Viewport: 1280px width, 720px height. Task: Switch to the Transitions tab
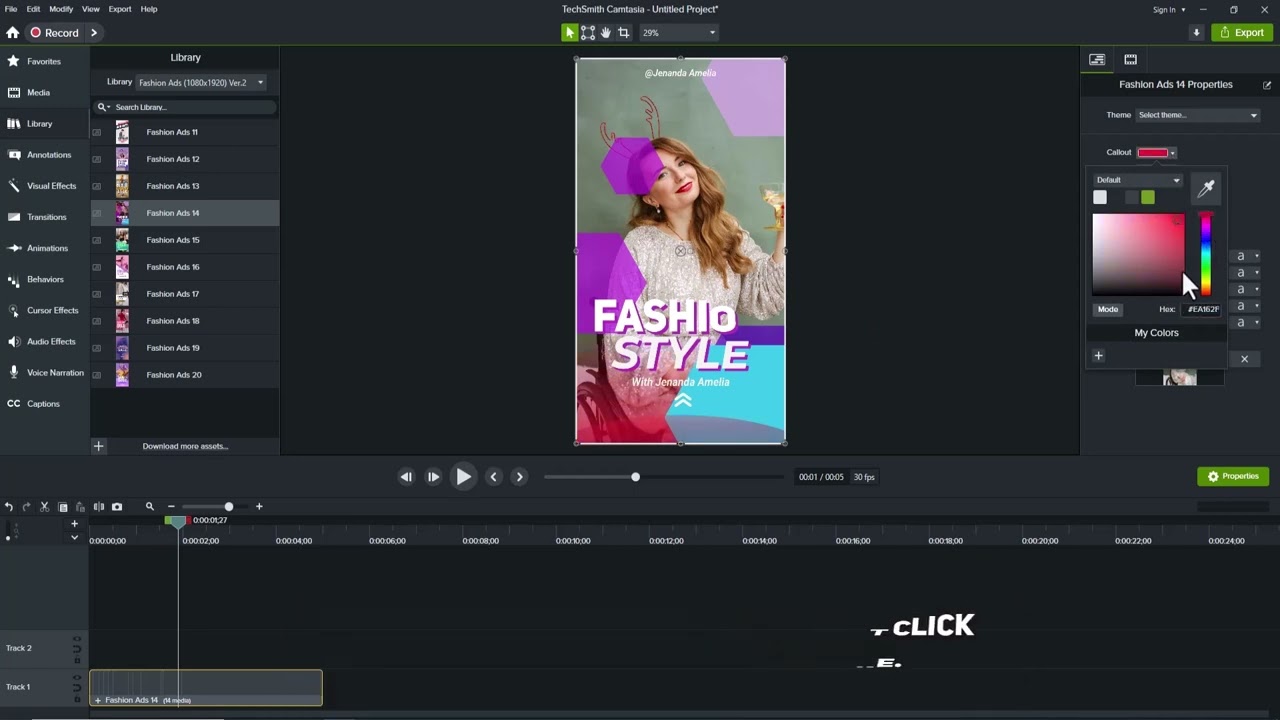click(45, 217)
